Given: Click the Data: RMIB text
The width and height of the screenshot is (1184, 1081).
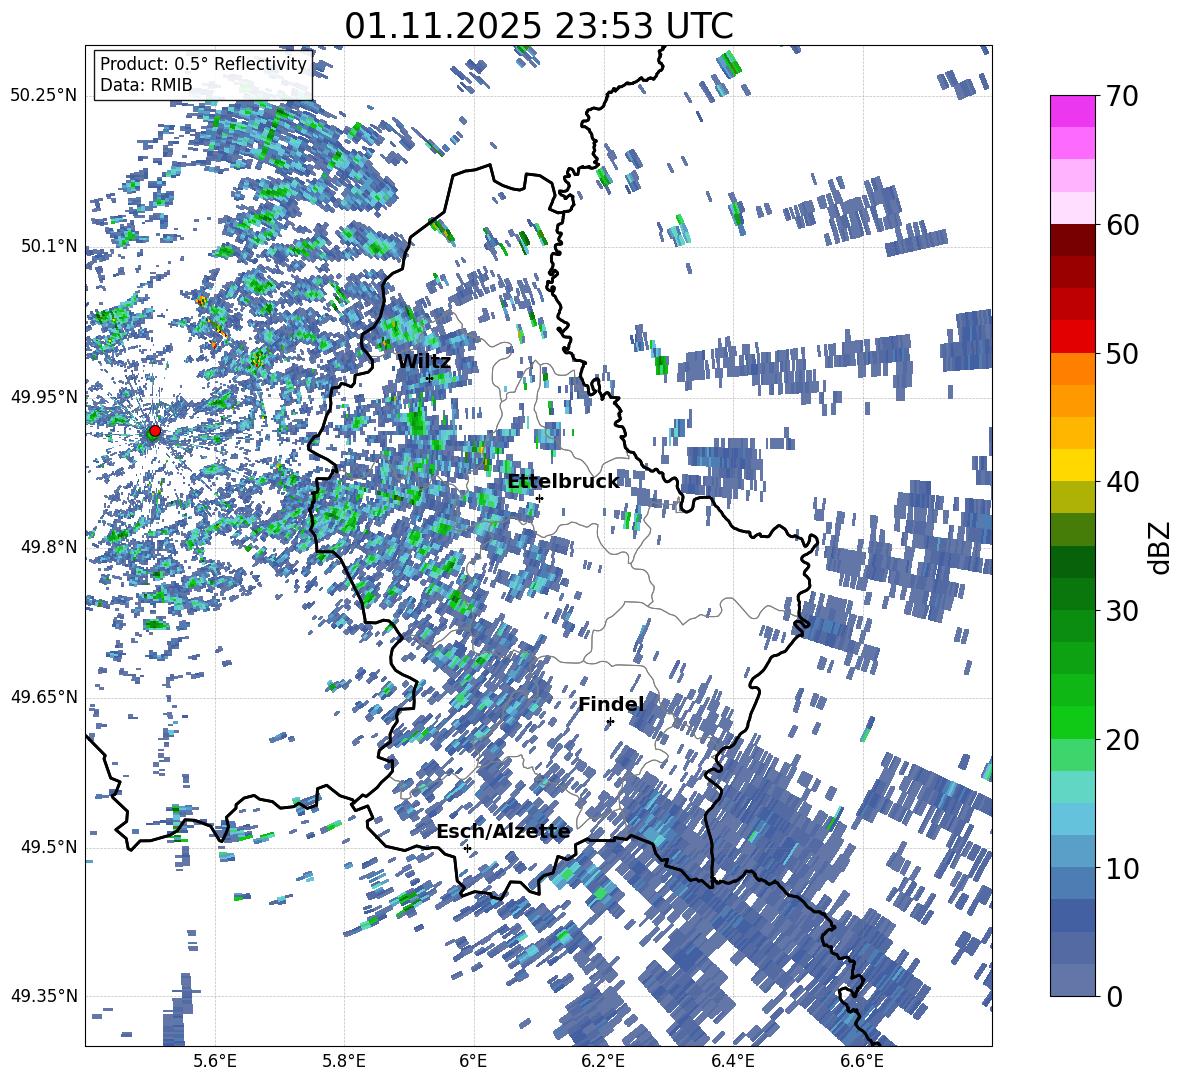Looking at the screenshot, I should [x=146, y=85].
